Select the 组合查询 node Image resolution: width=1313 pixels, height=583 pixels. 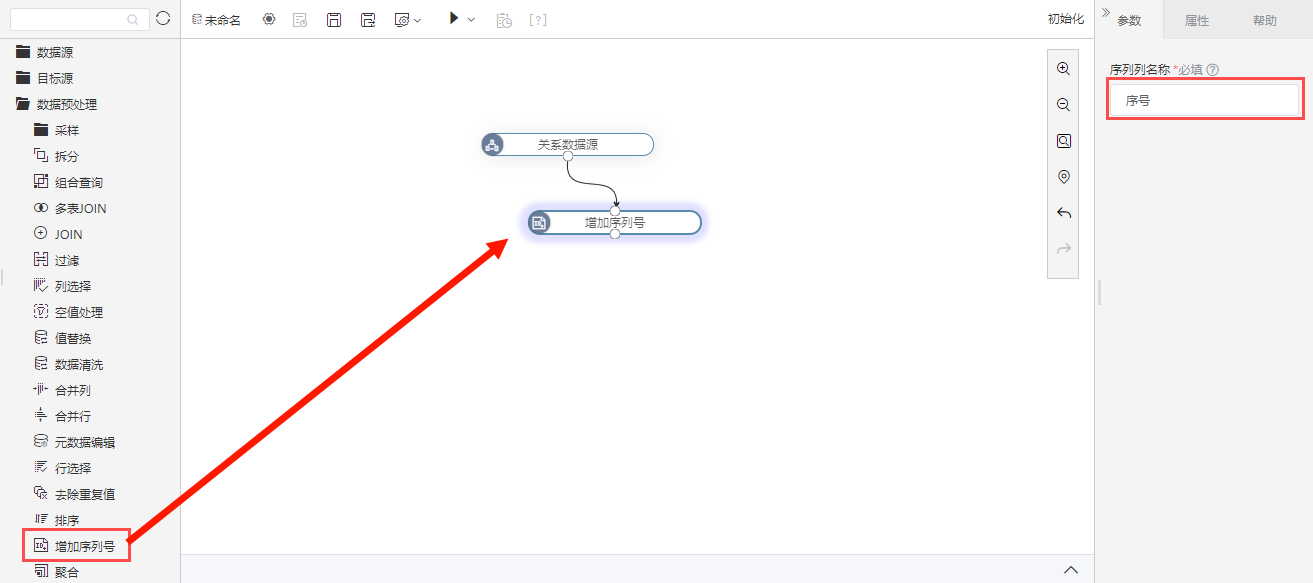click(68, 182)
